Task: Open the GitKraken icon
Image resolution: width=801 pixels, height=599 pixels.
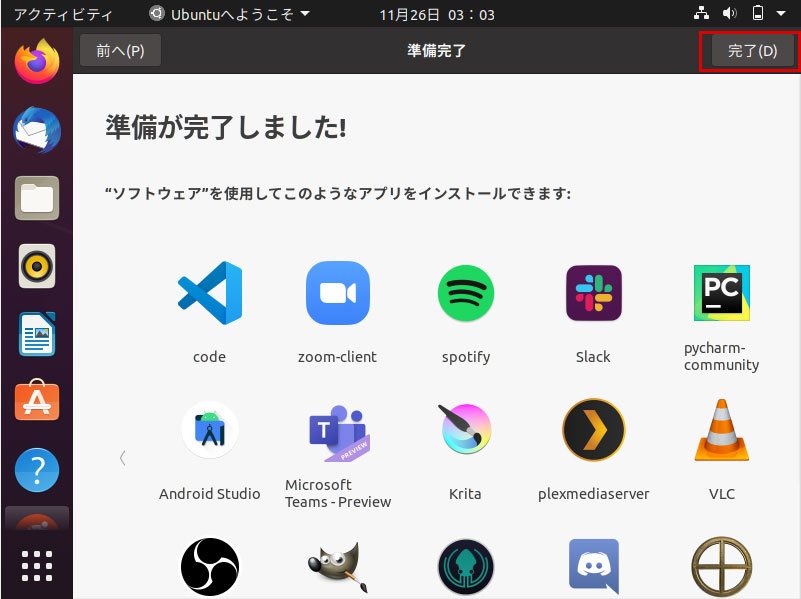Action: pyautogui.click(x=466, y=567)
